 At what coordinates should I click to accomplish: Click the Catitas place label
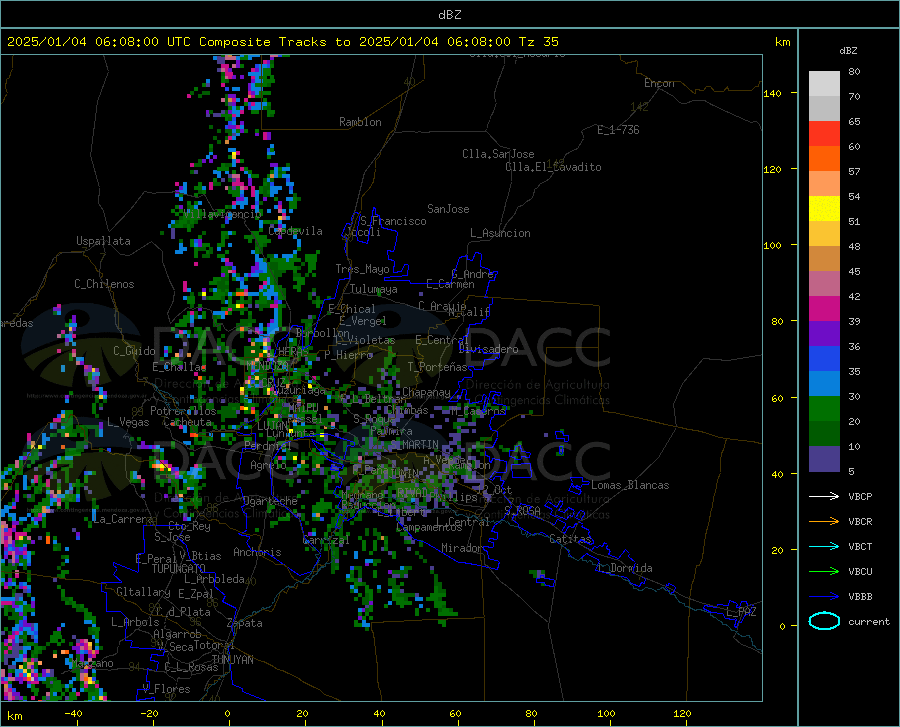571,539
